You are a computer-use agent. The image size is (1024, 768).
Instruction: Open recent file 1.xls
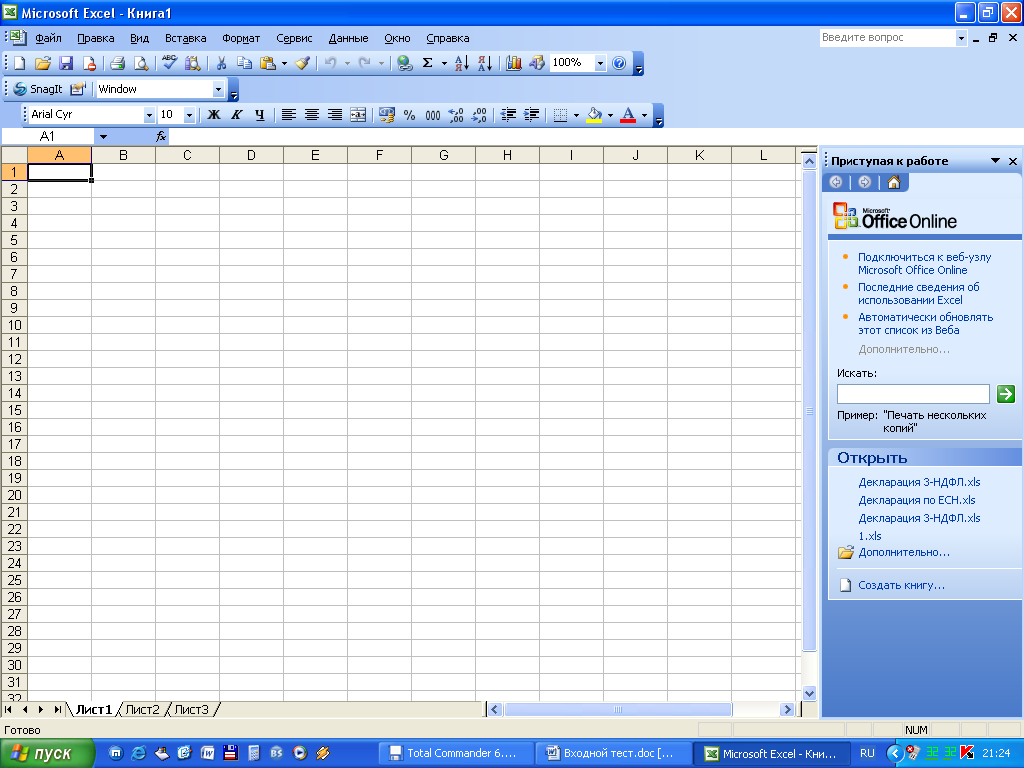pos(870,536)
